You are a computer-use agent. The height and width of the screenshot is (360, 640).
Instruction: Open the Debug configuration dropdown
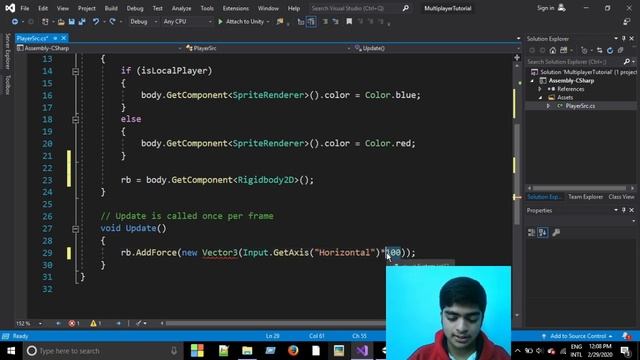[x=143, y=22]
